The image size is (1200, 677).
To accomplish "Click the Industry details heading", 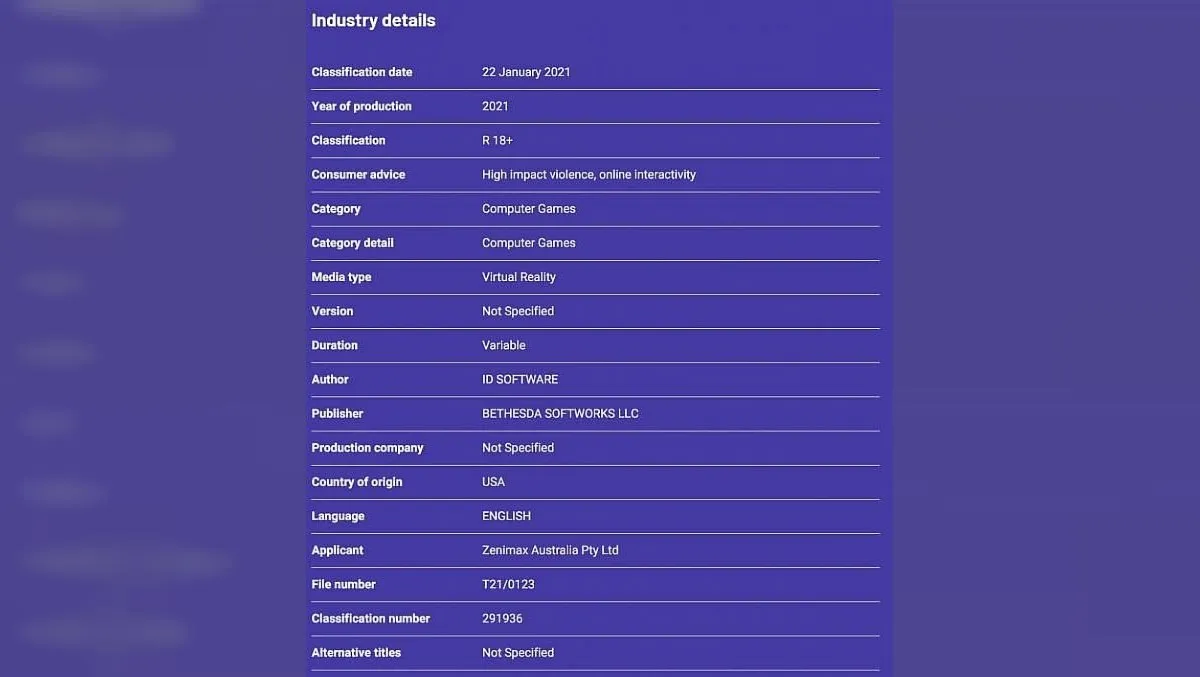I will (373, 20).
